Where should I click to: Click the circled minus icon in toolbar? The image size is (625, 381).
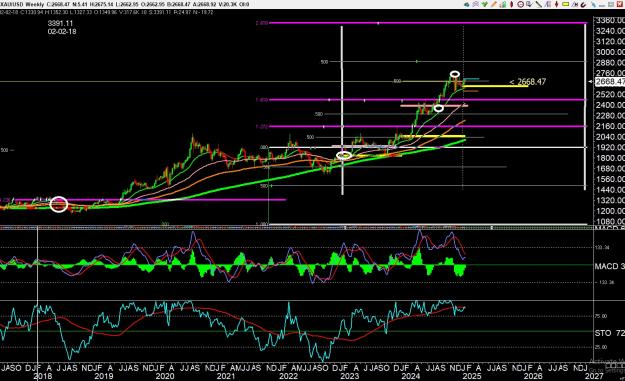521,4
